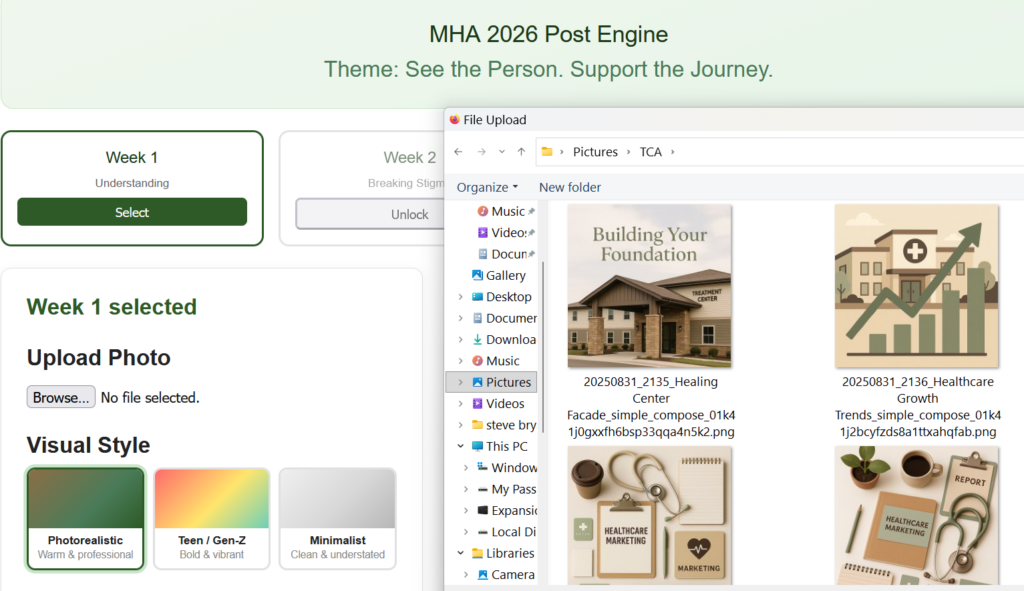
Task: Choose the Photorealistic visual style card
Action: coord(86,519)
